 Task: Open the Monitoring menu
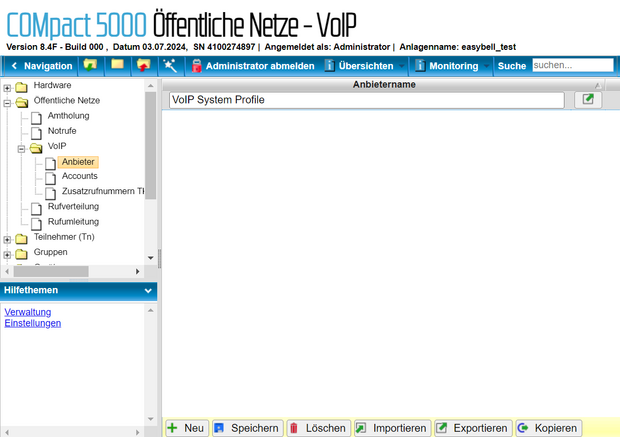tap(452, 66)
